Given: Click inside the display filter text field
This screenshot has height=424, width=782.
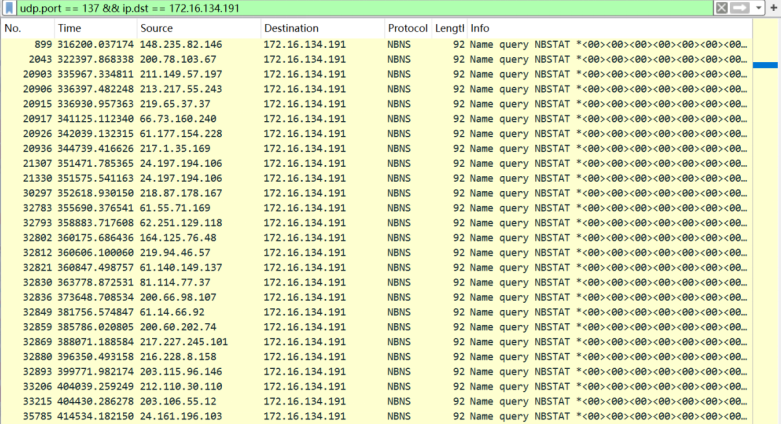Looking at the screenshot, I should (365, 8).
